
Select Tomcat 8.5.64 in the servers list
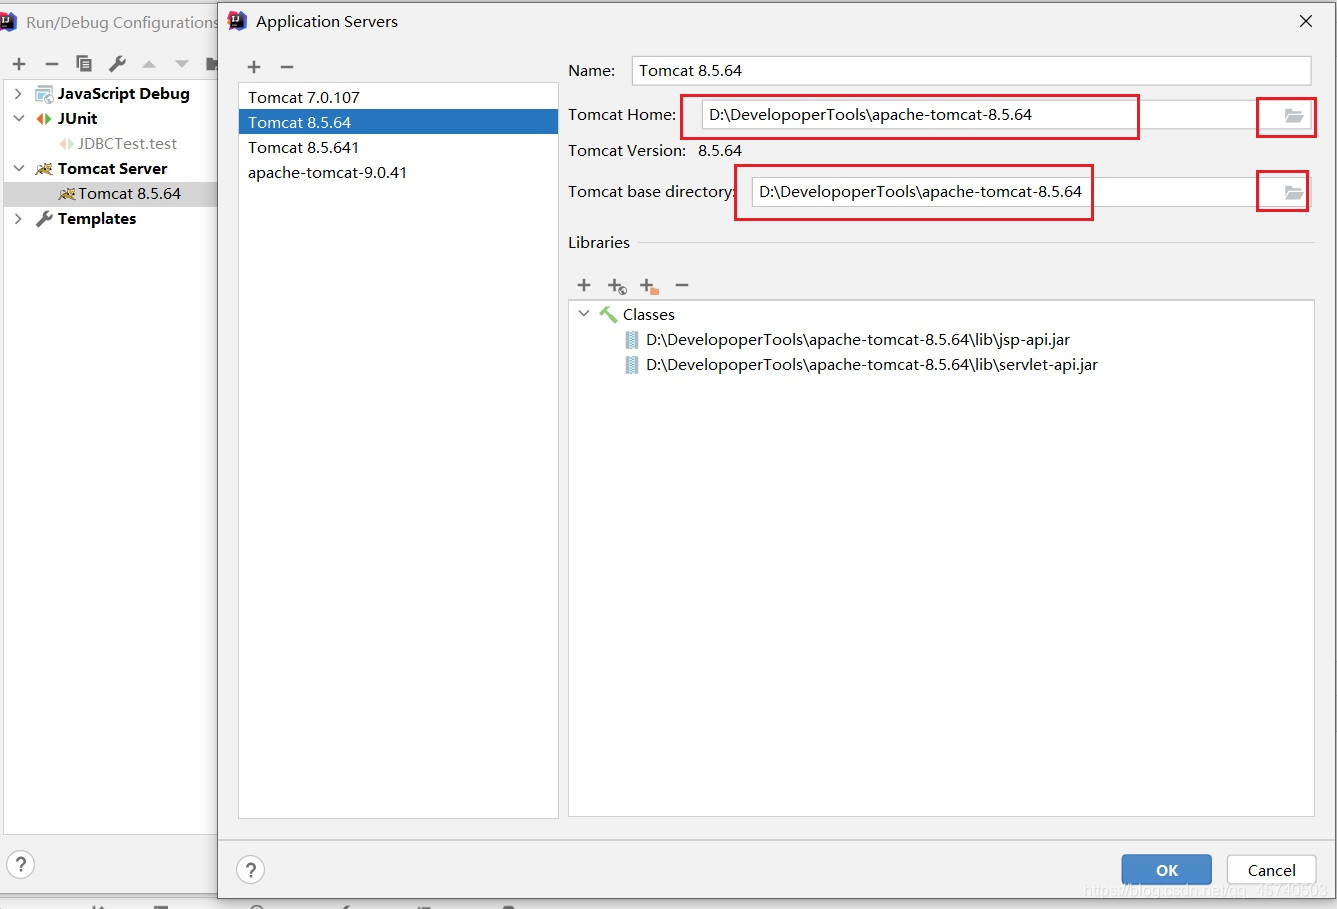[398, 122]
